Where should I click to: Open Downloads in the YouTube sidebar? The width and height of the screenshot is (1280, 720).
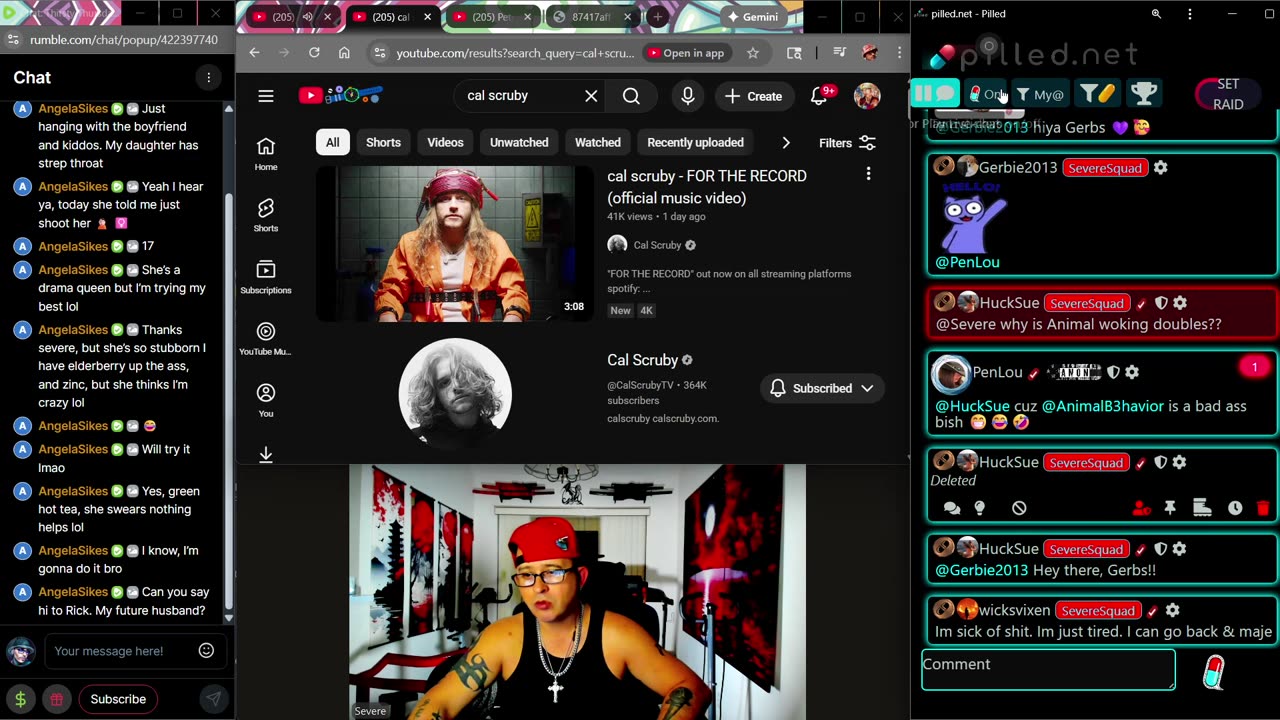click(x=266, y=455)
